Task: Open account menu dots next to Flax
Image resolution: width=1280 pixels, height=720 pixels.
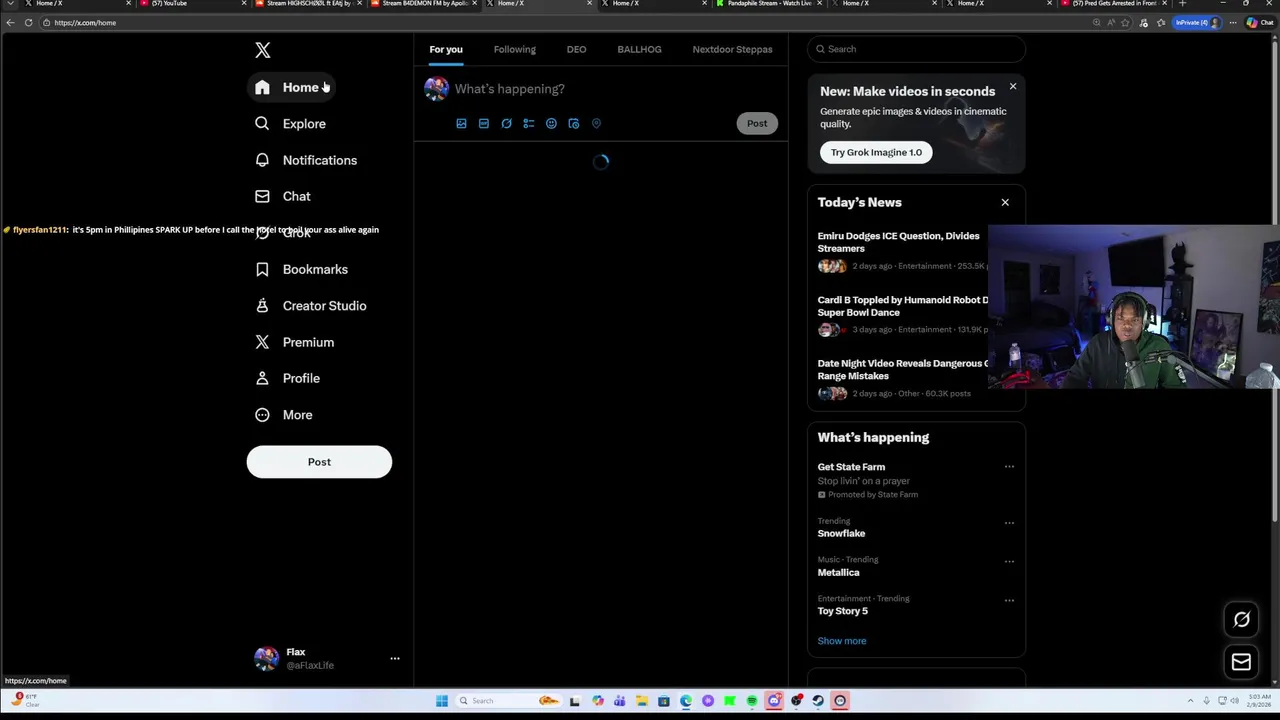Action: (394, 658)
